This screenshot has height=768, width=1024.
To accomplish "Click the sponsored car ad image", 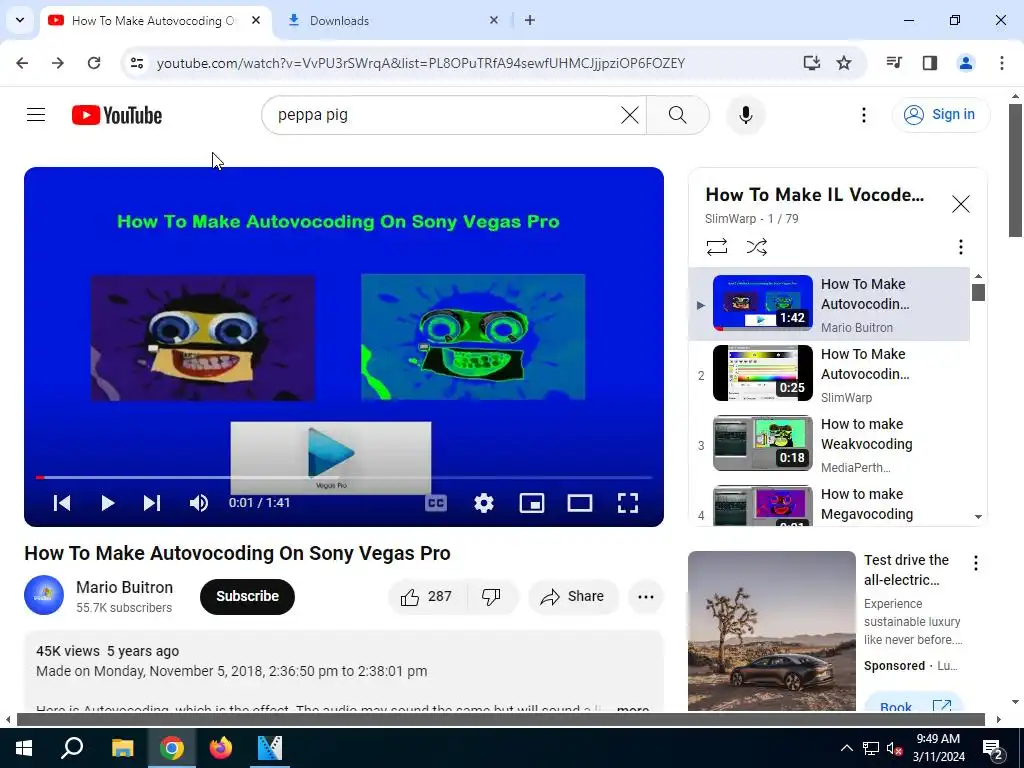I will [x=771, y=631].
